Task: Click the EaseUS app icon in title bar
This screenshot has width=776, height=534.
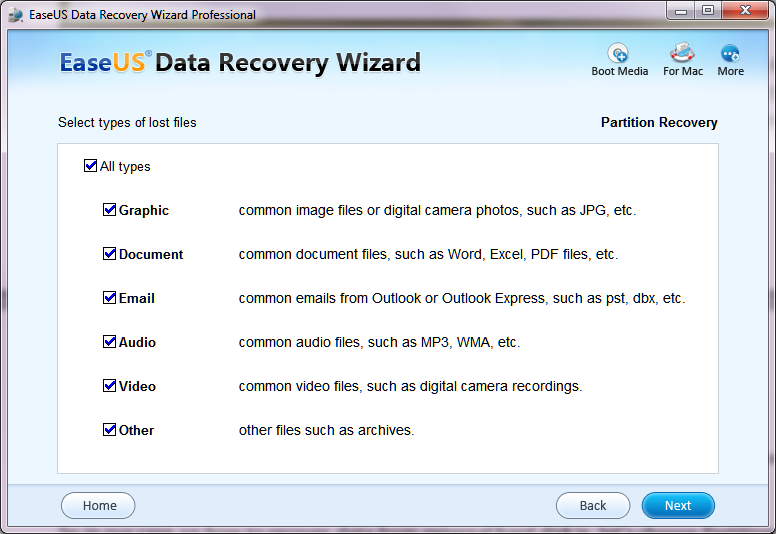Action: point(16,15)
